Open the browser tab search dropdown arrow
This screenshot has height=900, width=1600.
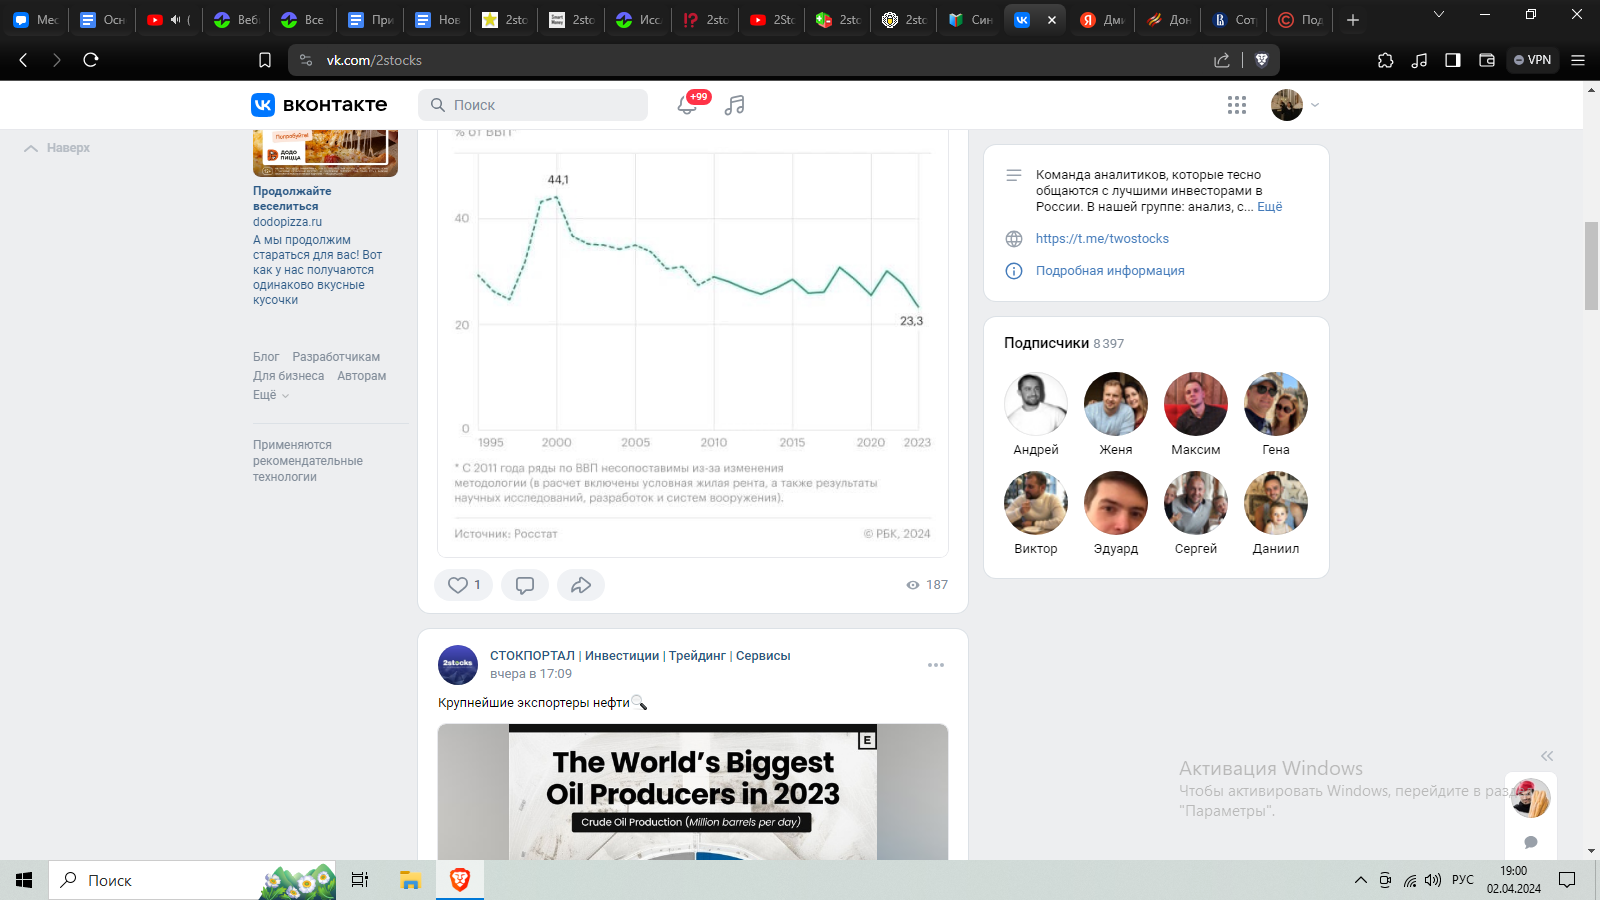click(x=1439, y=14)
